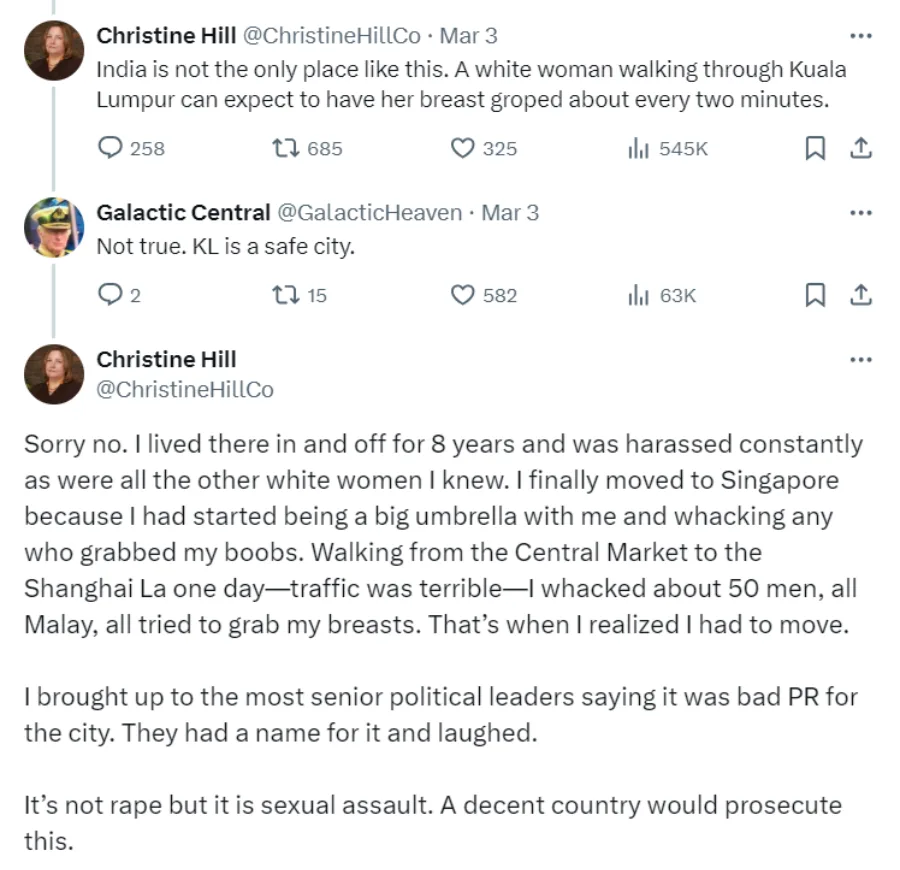The width and height of the screenshot is (900, 870).
Task: Click Galactic Central's profile avatar
Action: point(54,227)
